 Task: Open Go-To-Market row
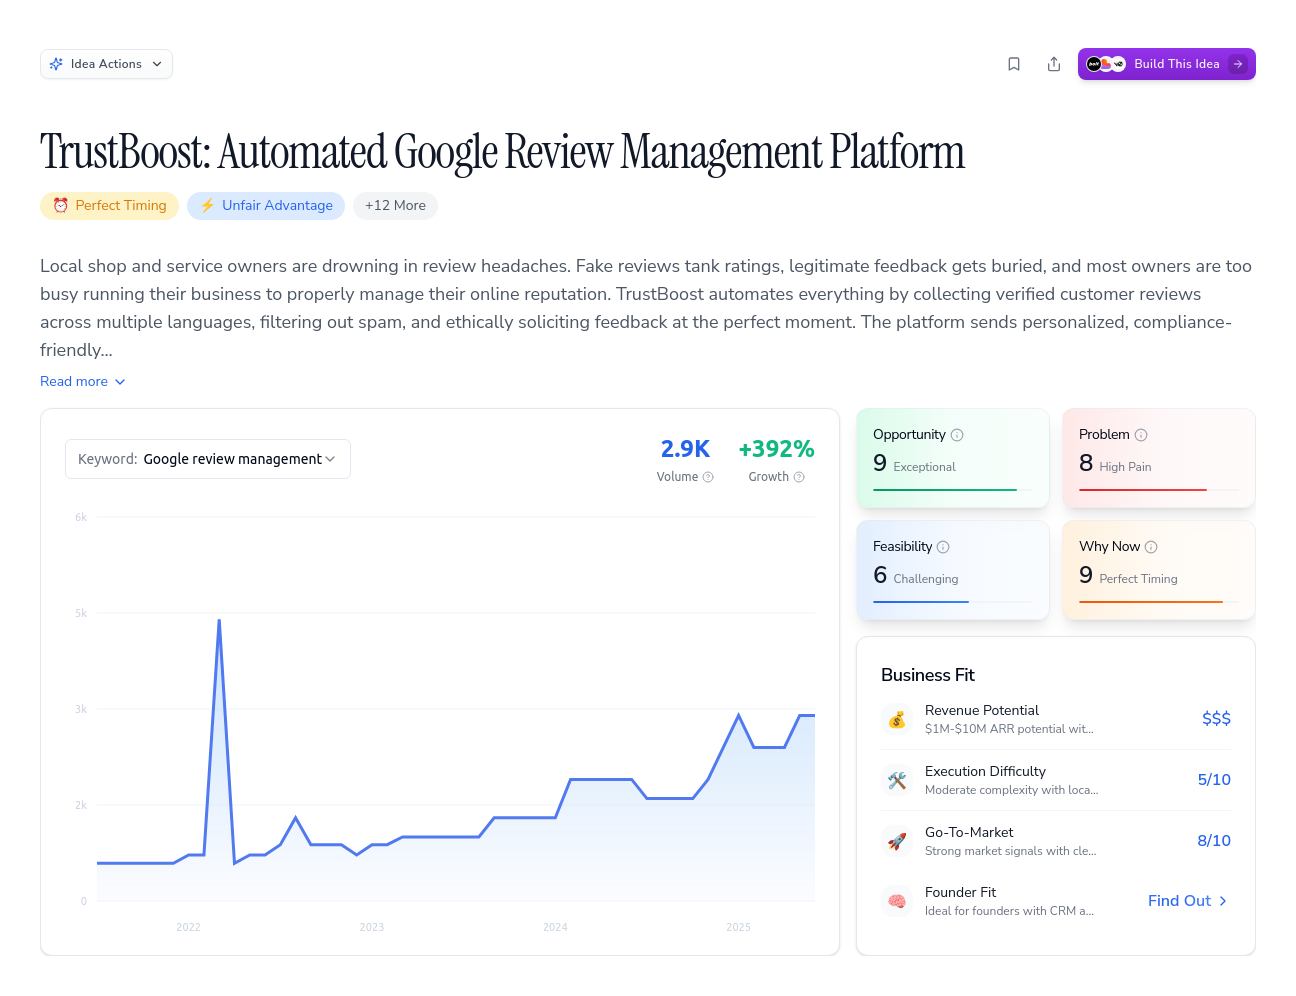pos(1056,841)
